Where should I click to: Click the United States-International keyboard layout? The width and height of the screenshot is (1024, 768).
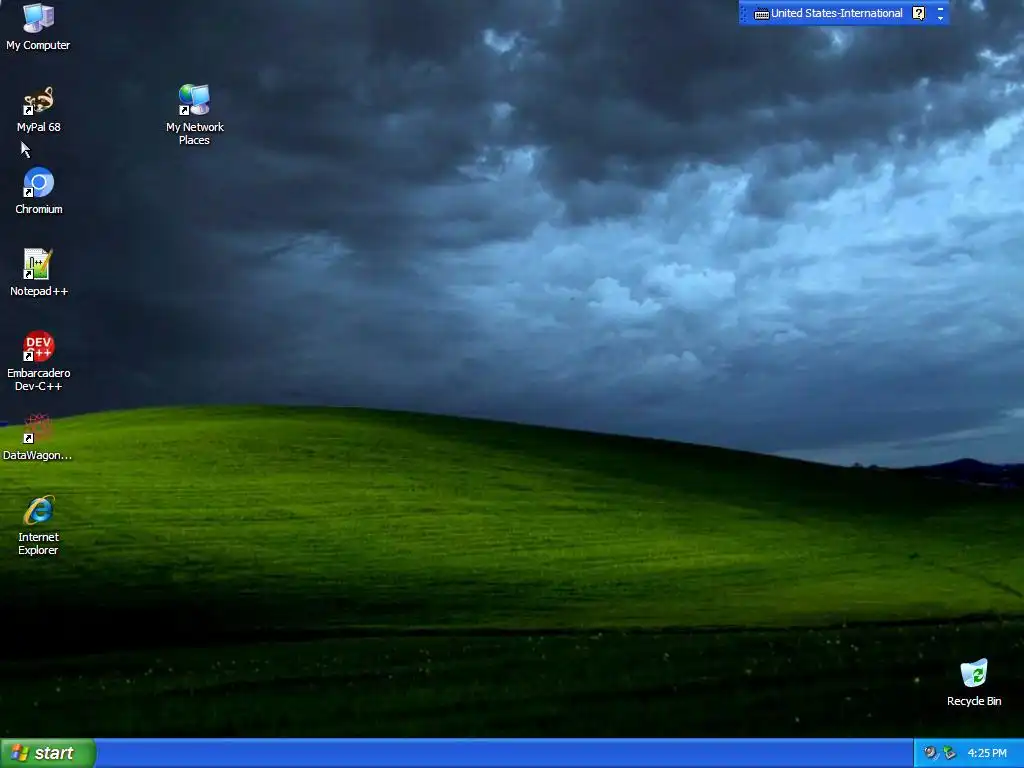828,13
